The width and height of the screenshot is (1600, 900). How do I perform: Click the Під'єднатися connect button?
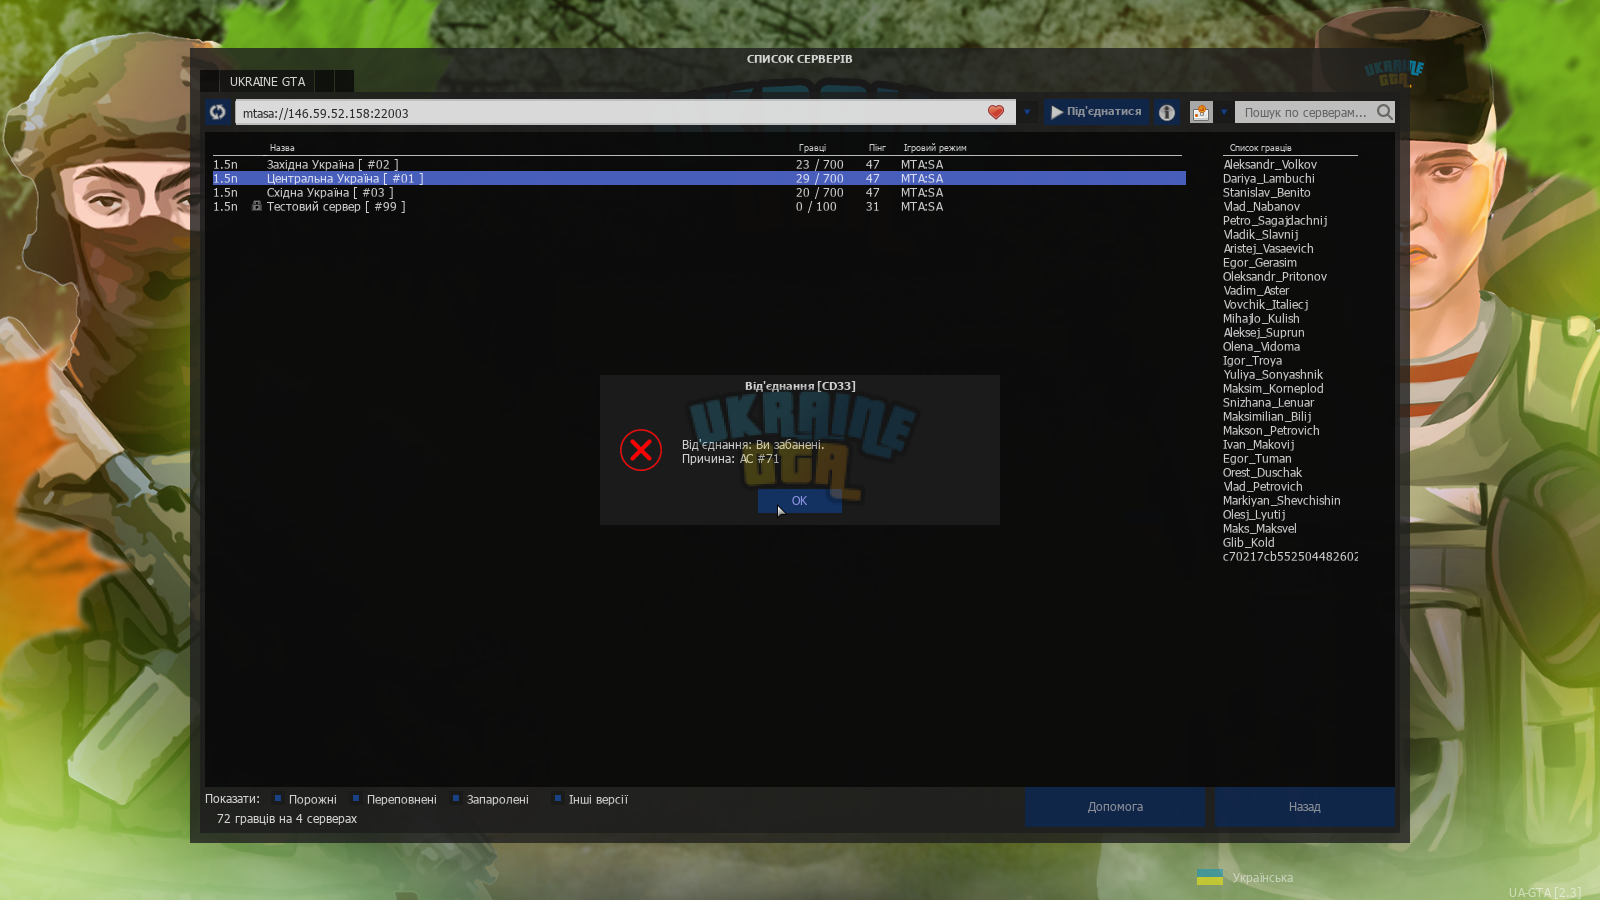click(1096, 112)
